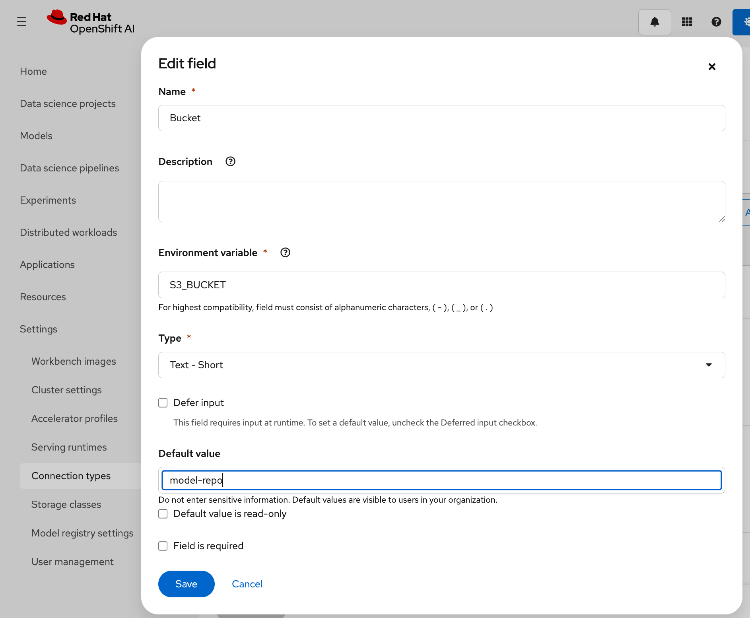Focus the Environment variable input field

tap(441, 285)
